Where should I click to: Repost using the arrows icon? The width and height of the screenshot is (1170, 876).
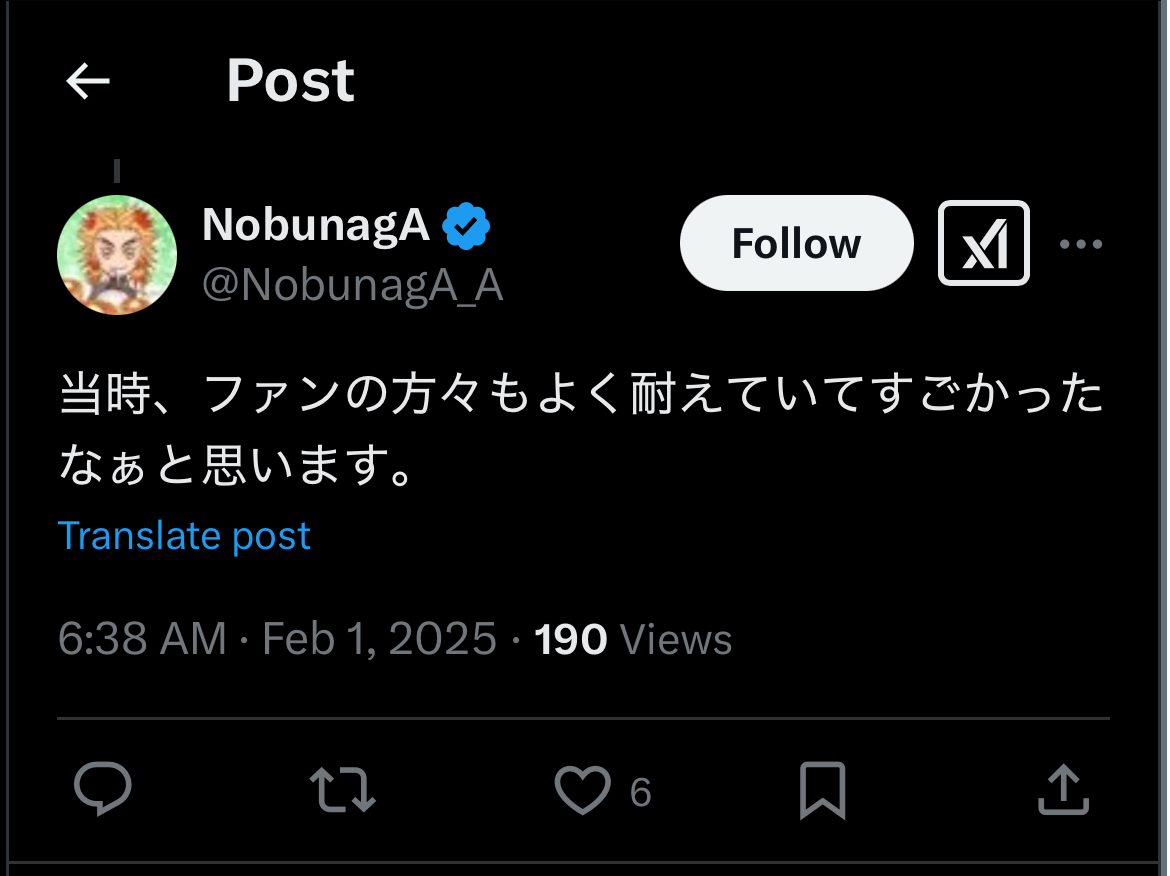(342, 791)
